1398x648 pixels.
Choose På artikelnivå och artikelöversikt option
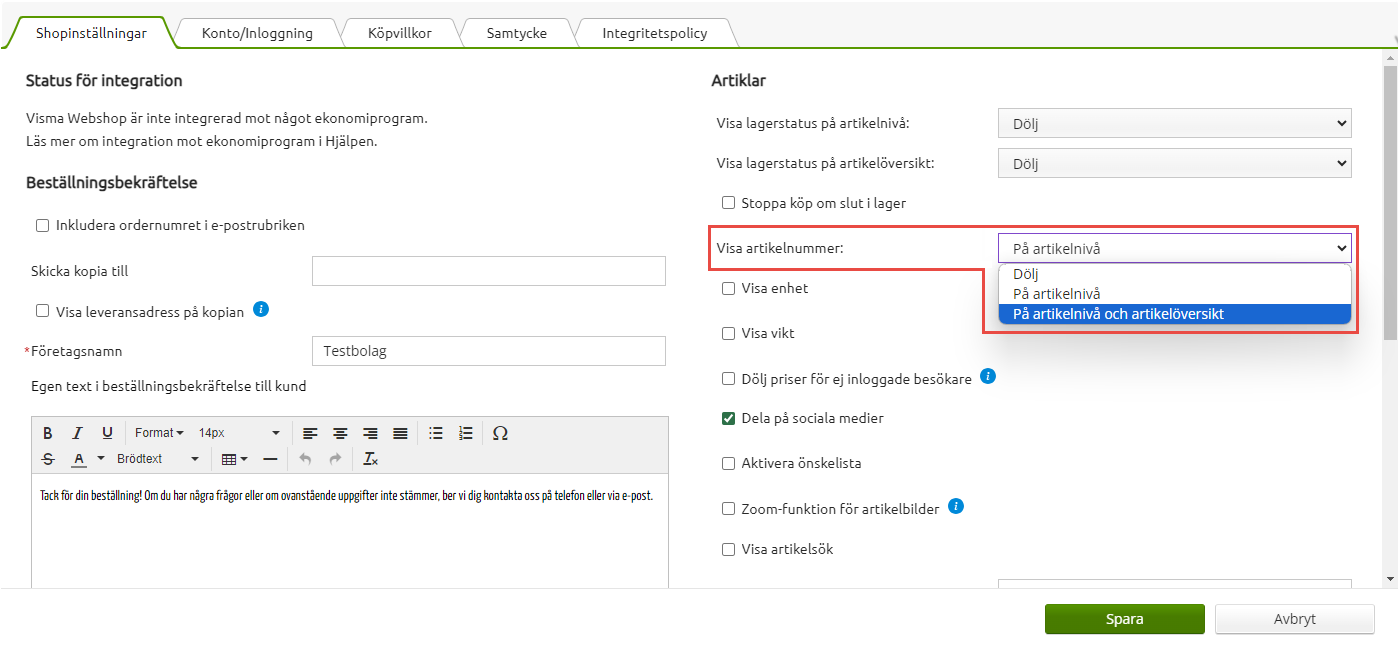1118,314
